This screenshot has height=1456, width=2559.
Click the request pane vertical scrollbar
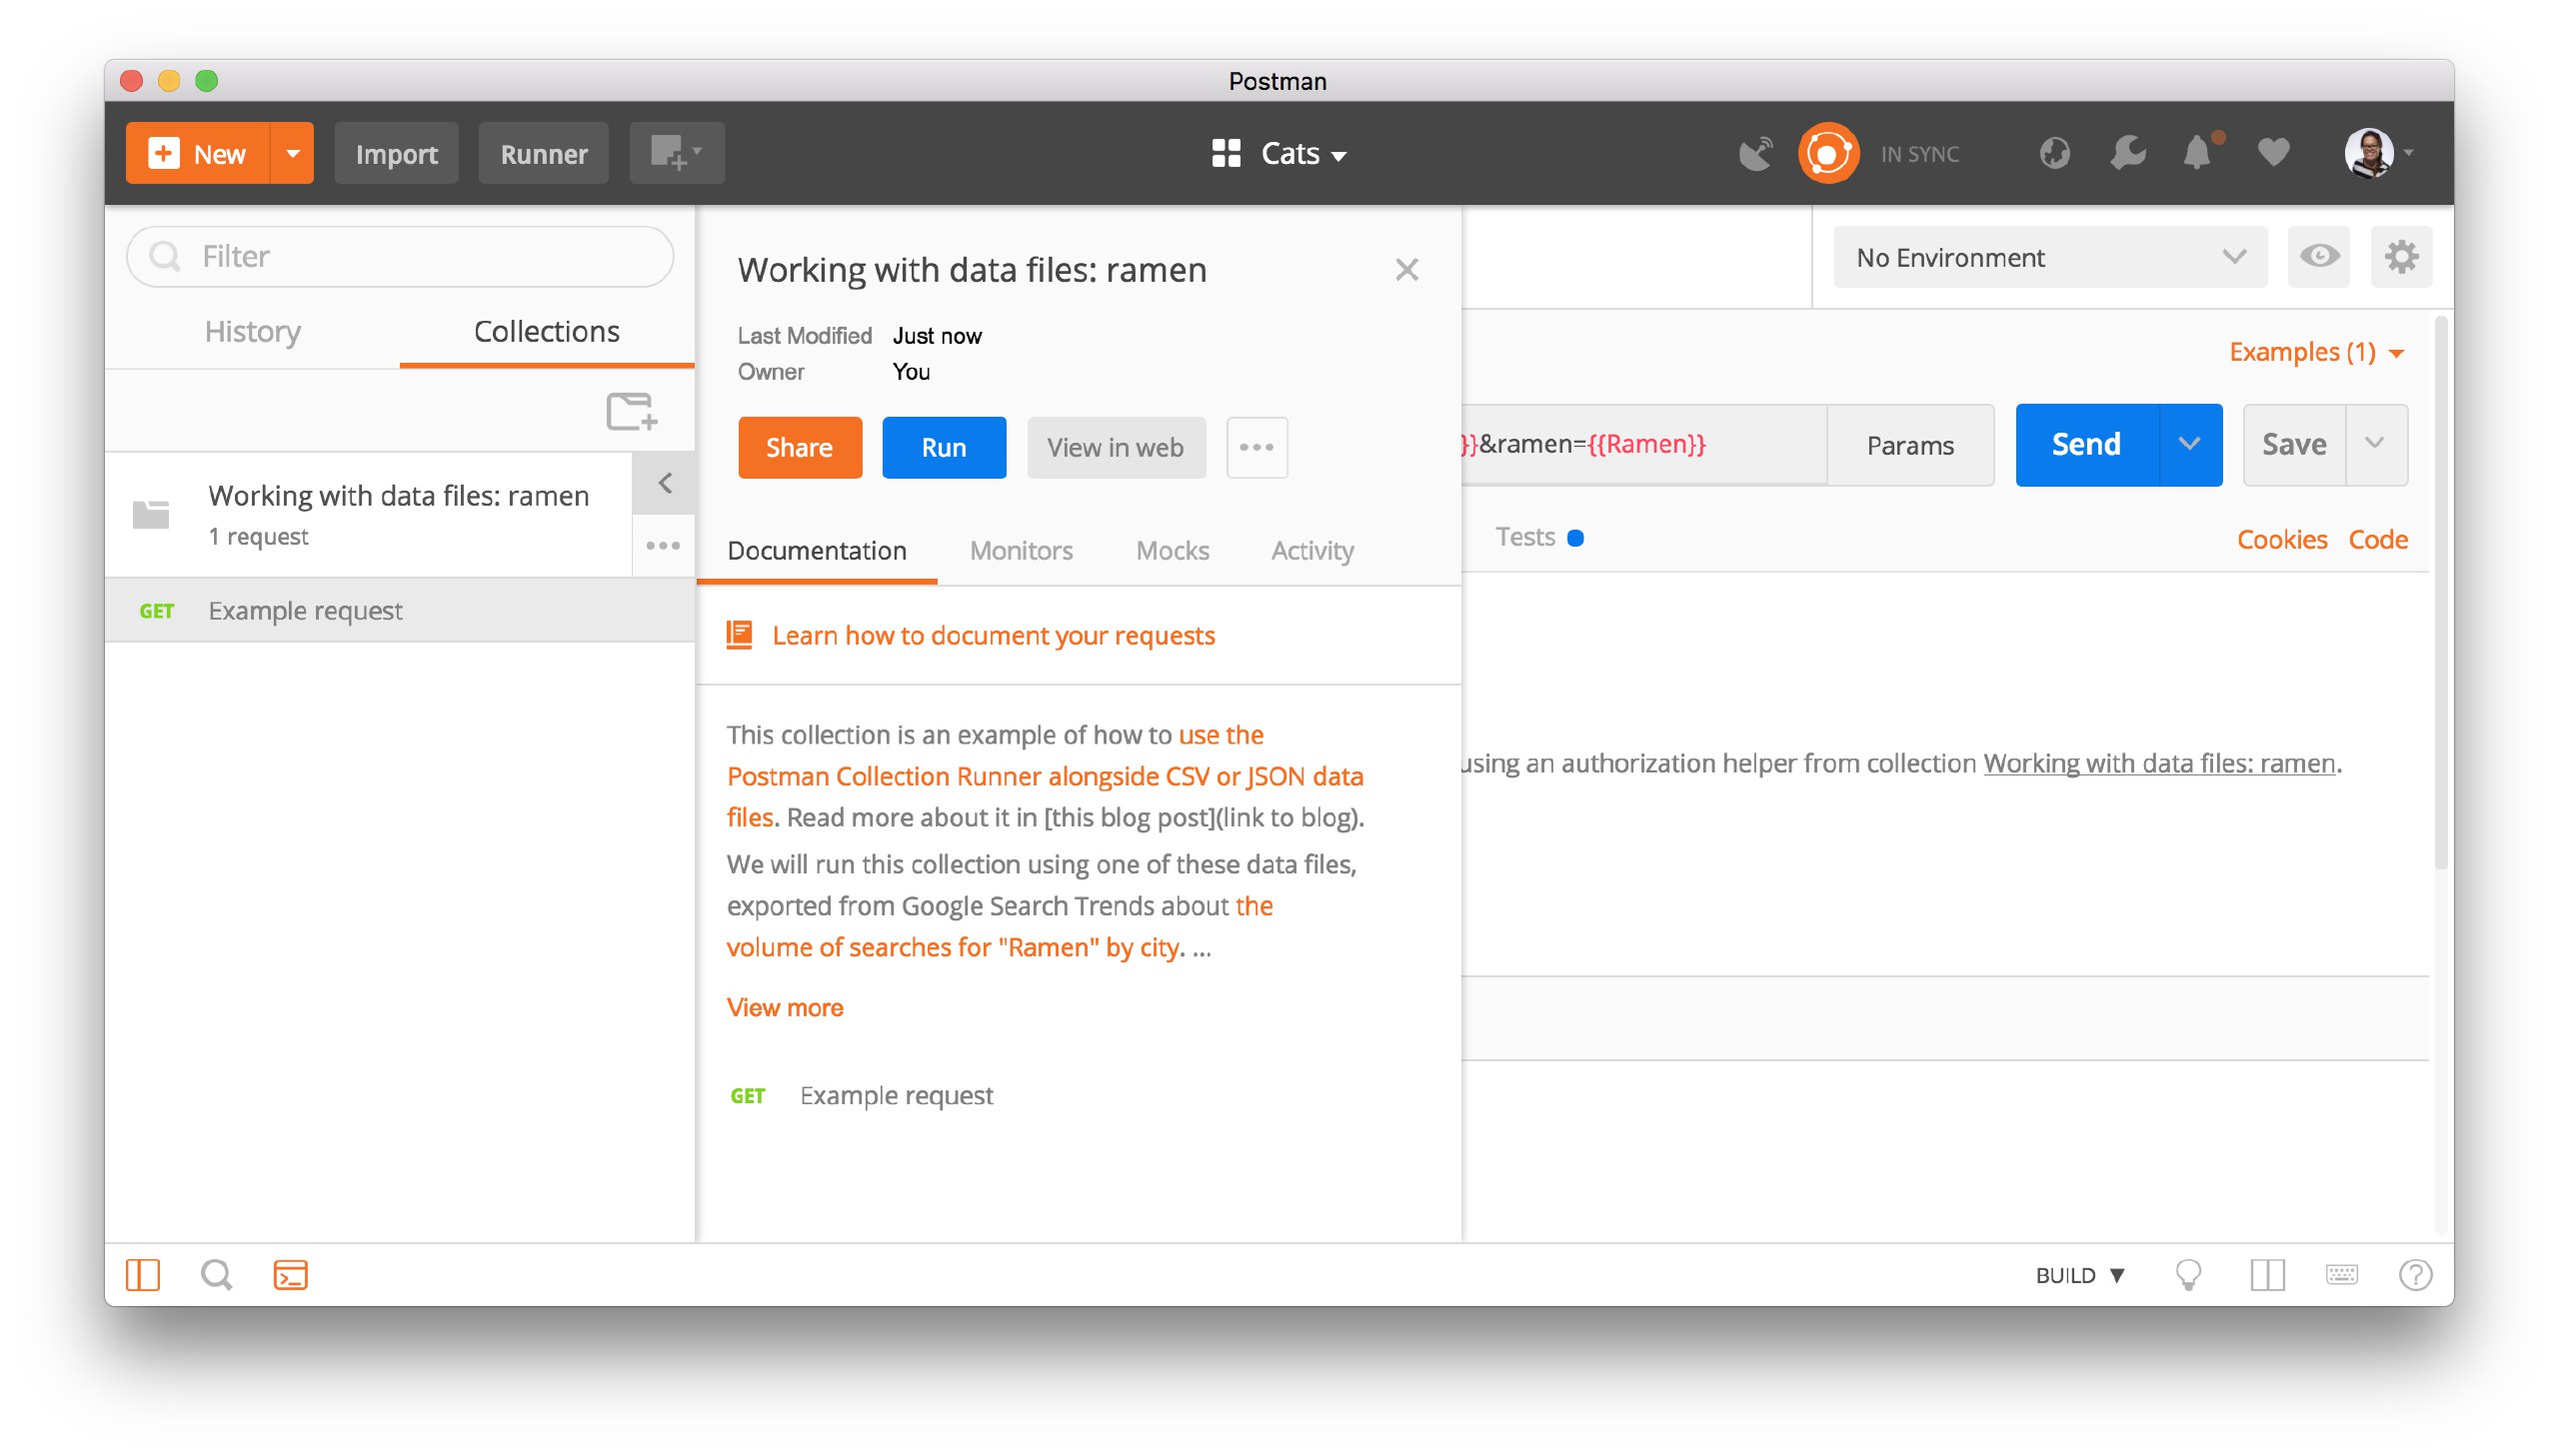click(x=2440, y=593)
